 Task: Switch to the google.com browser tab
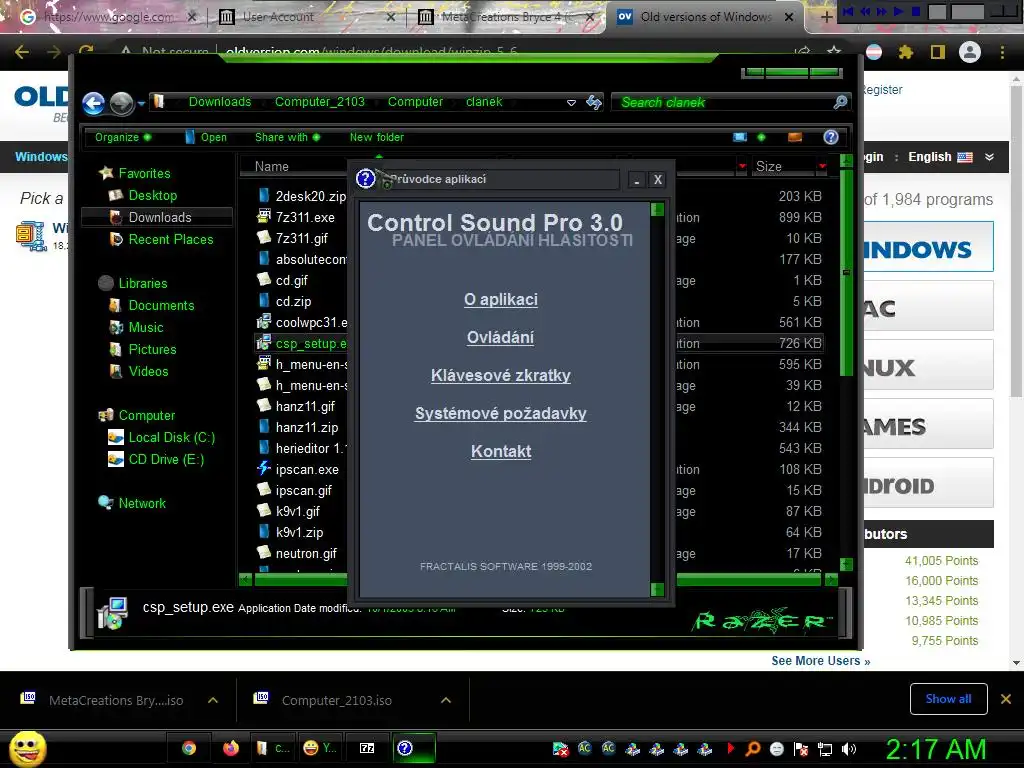click(108, 17)
